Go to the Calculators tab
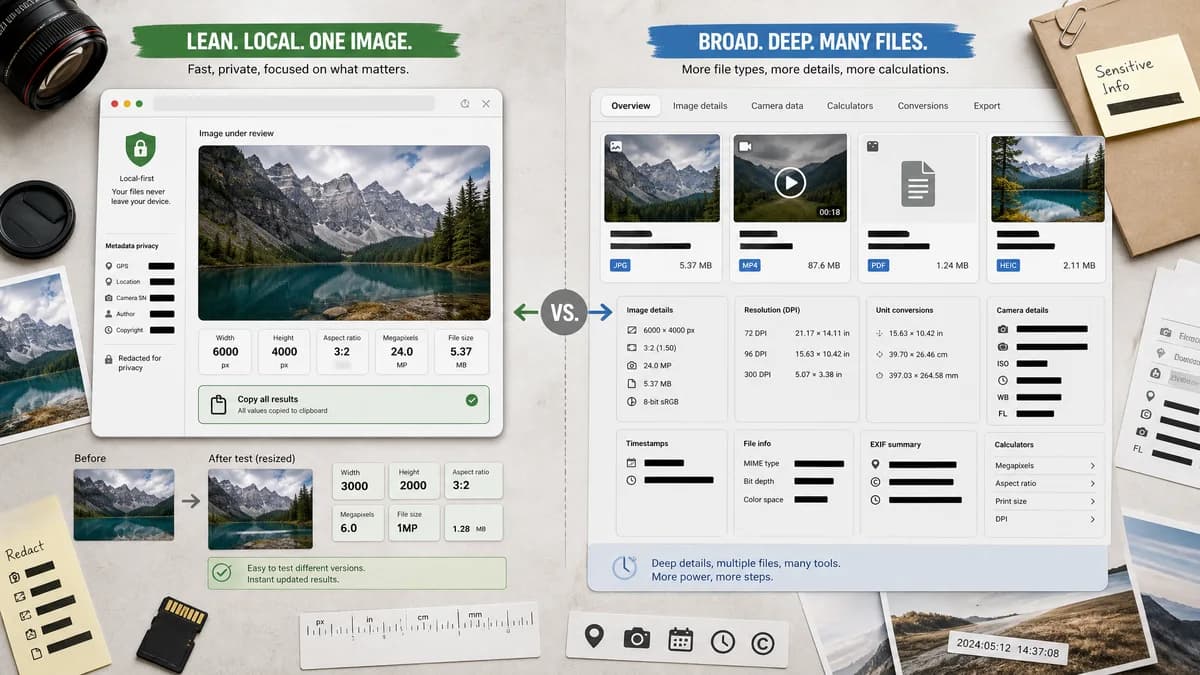The image size is (1200, 675). pos(850,105)
